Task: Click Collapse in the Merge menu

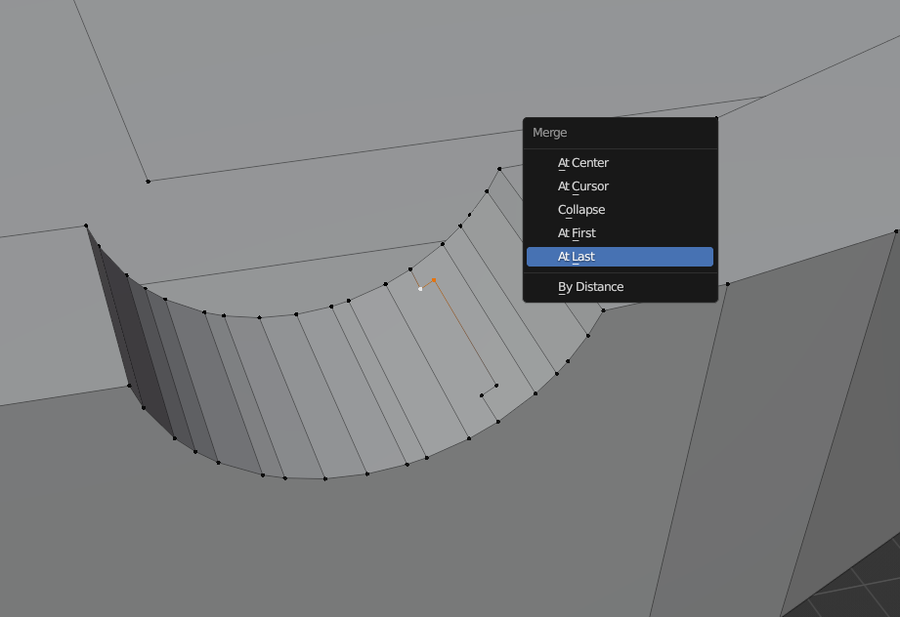Action: pyautogui.click(x=581, y=210)
